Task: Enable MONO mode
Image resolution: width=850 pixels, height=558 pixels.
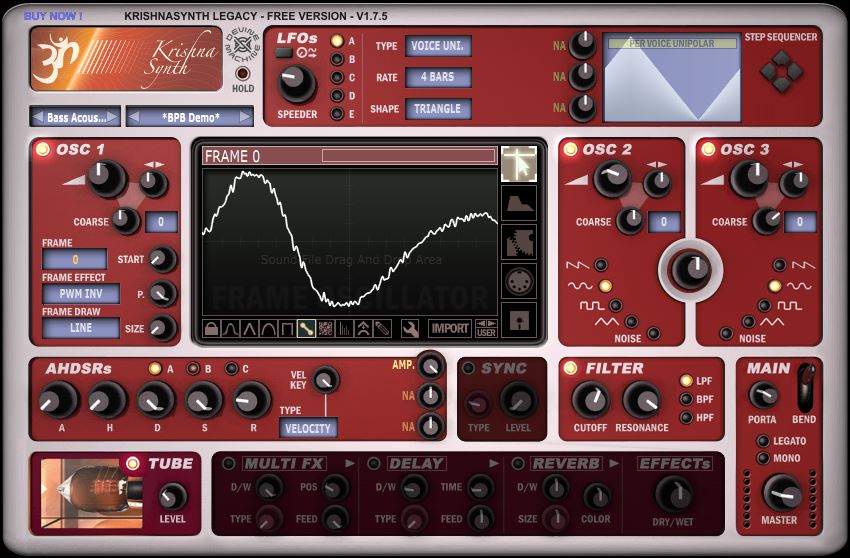Action: 763,458
